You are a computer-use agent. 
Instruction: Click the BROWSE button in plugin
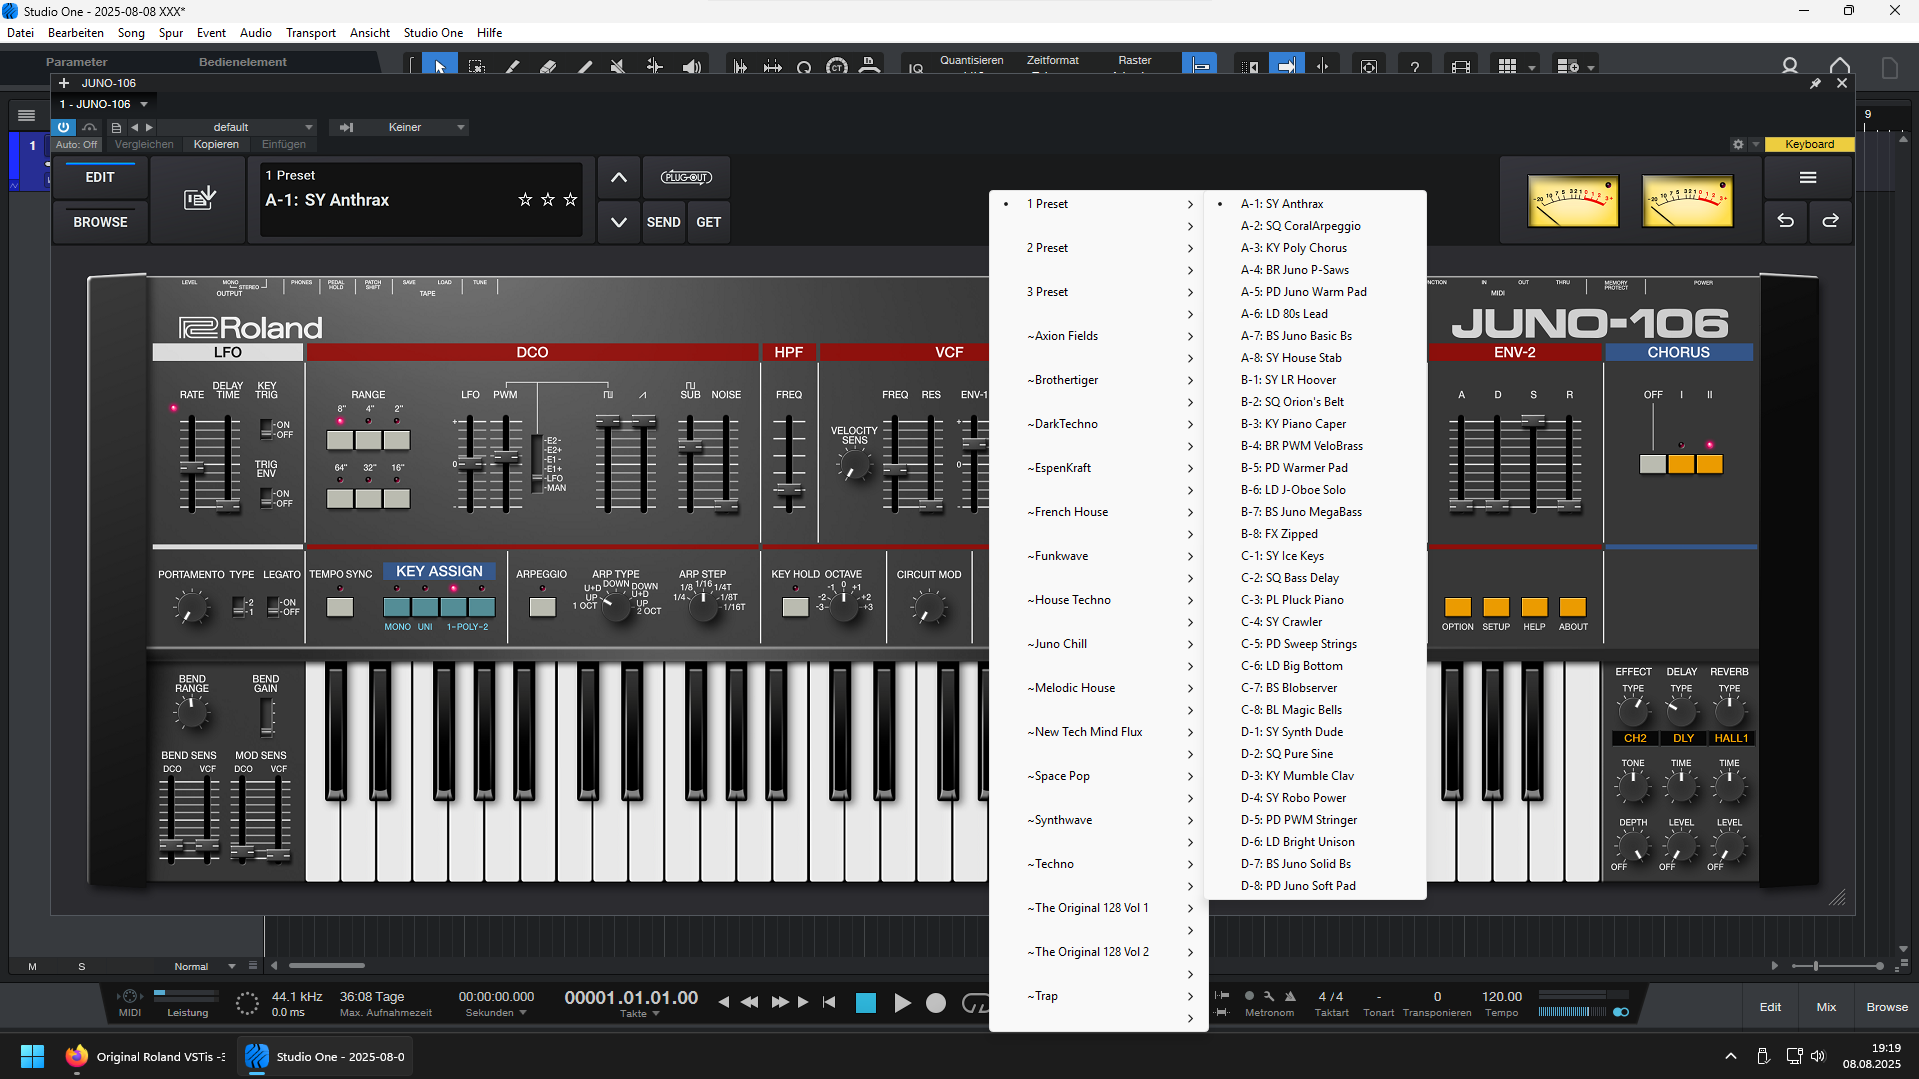click(100, 222)
